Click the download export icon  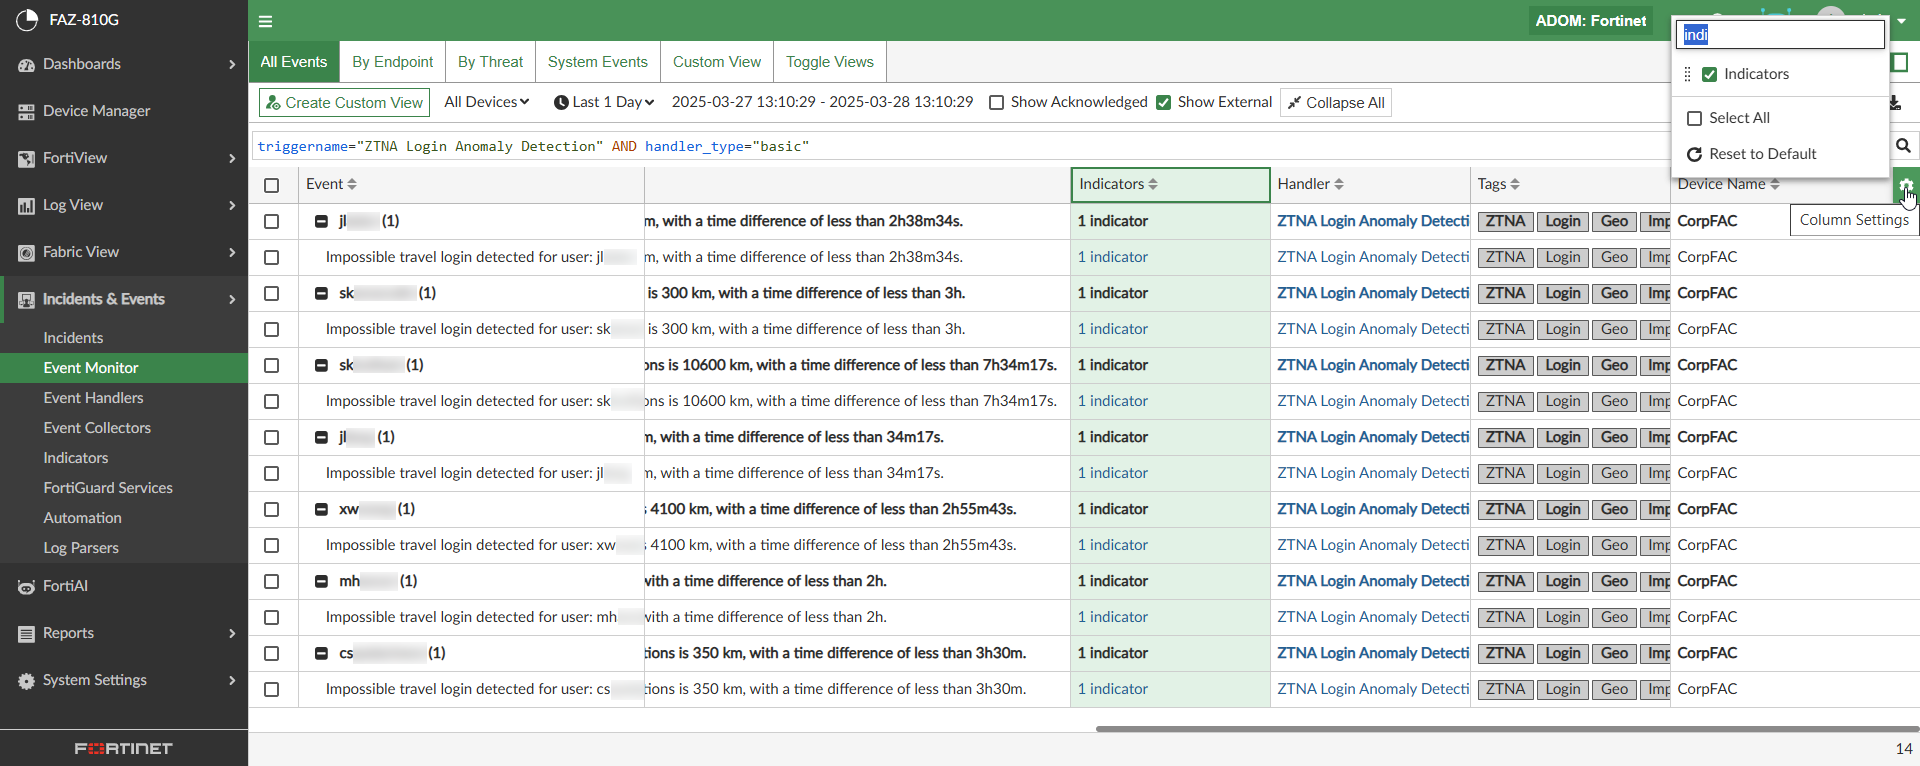[x=1894, y=103]
